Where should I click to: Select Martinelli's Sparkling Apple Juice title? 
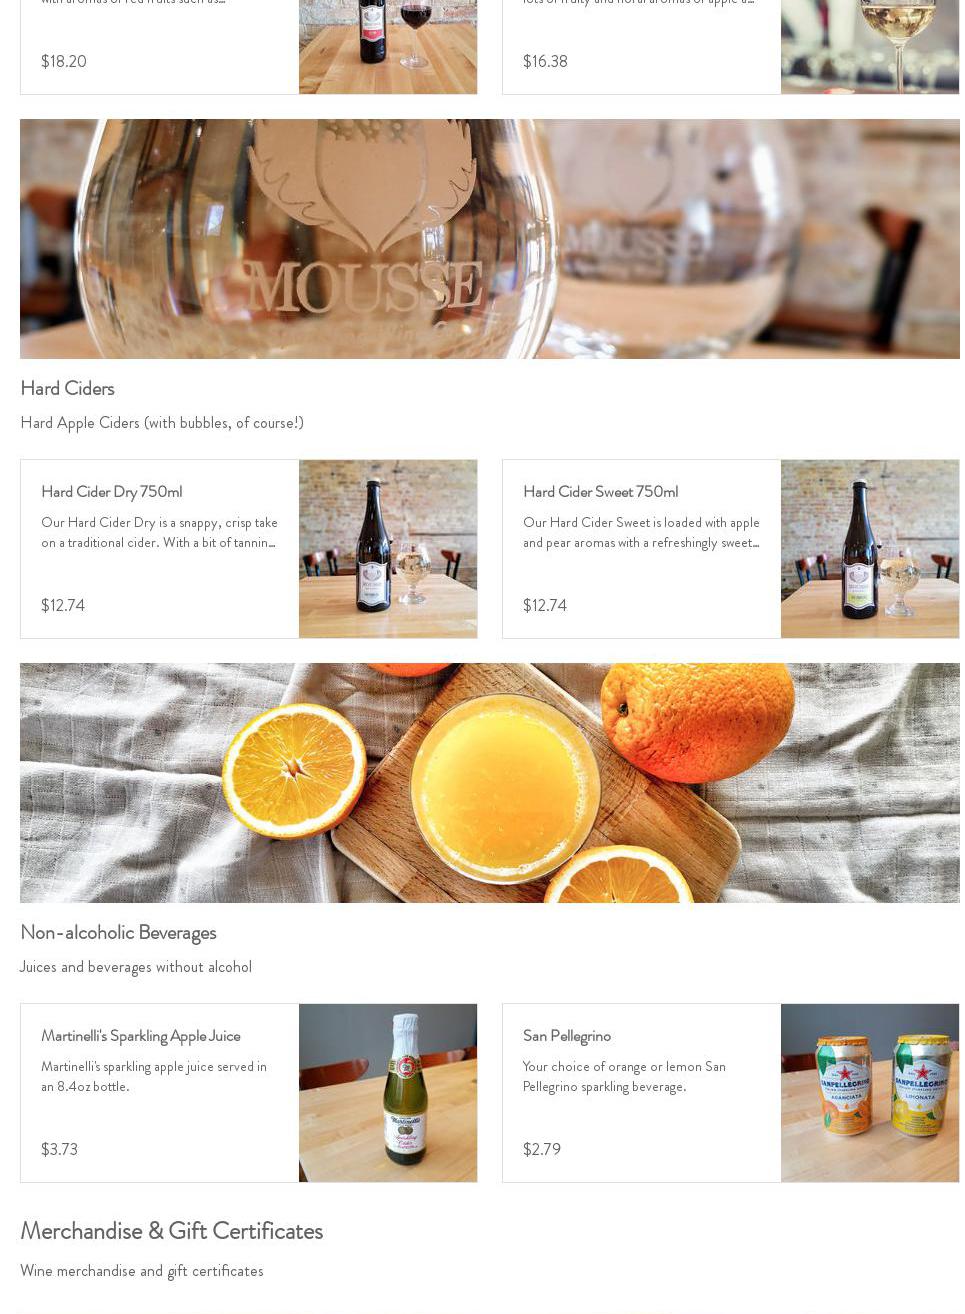coord(141,1036)
